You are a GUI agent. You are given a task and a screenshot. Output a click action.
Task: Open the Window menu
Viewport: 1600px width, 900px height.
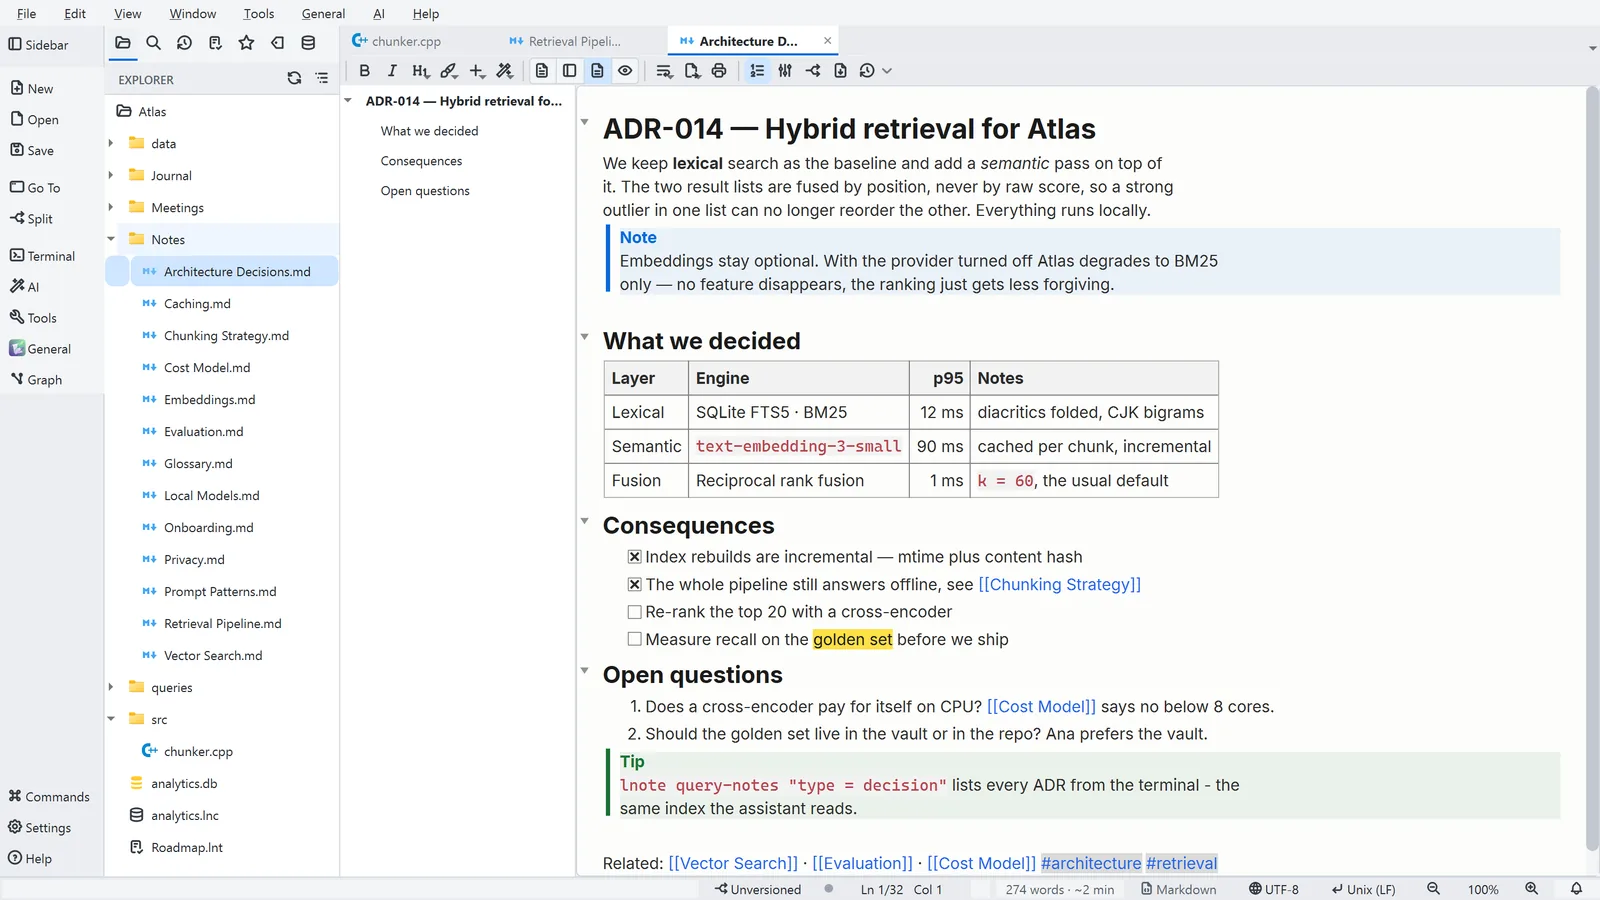click(x=193, y=14)
